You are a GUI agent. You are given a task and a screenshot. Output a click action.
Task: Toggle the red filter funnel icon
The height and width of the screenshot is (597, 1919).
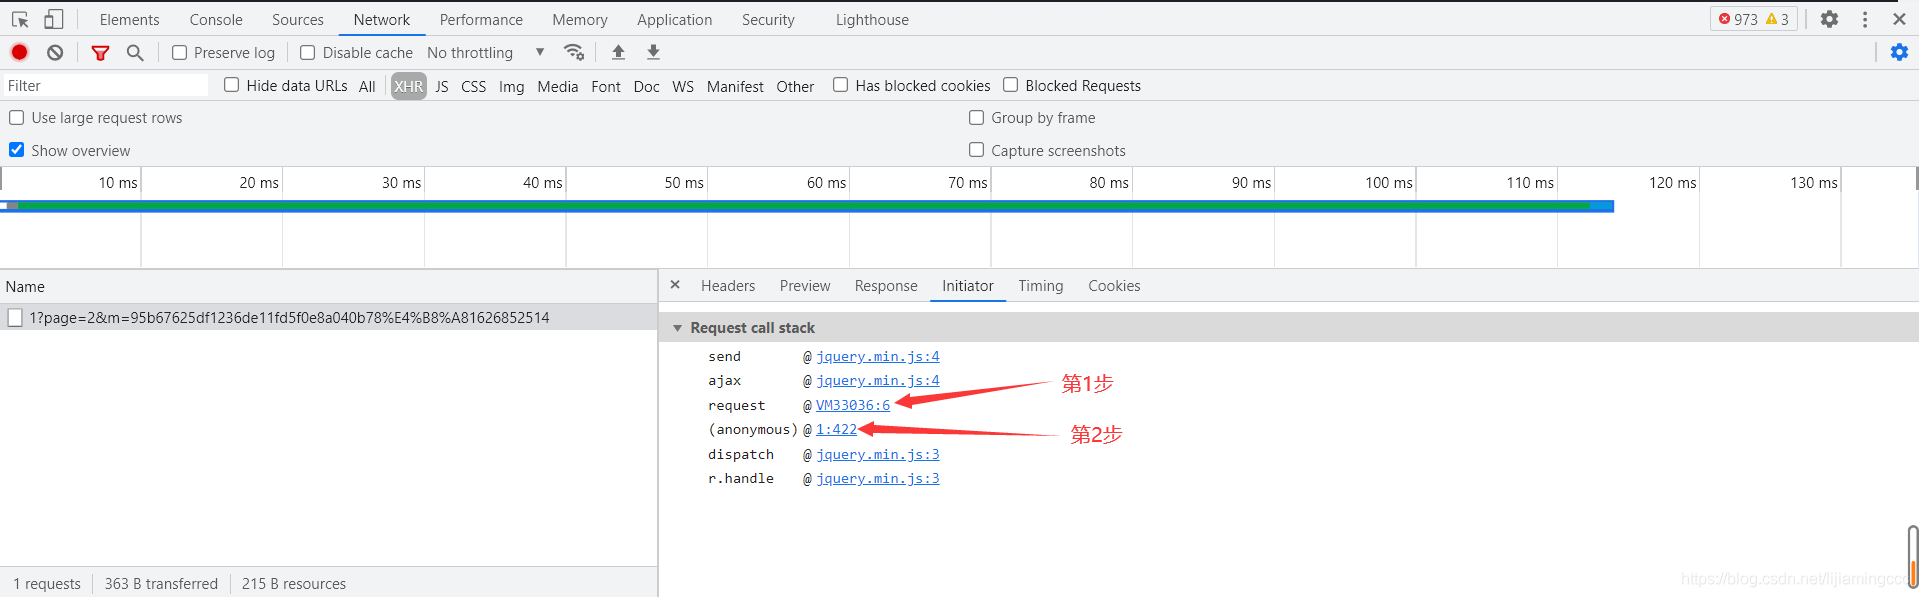coord(100,52)
